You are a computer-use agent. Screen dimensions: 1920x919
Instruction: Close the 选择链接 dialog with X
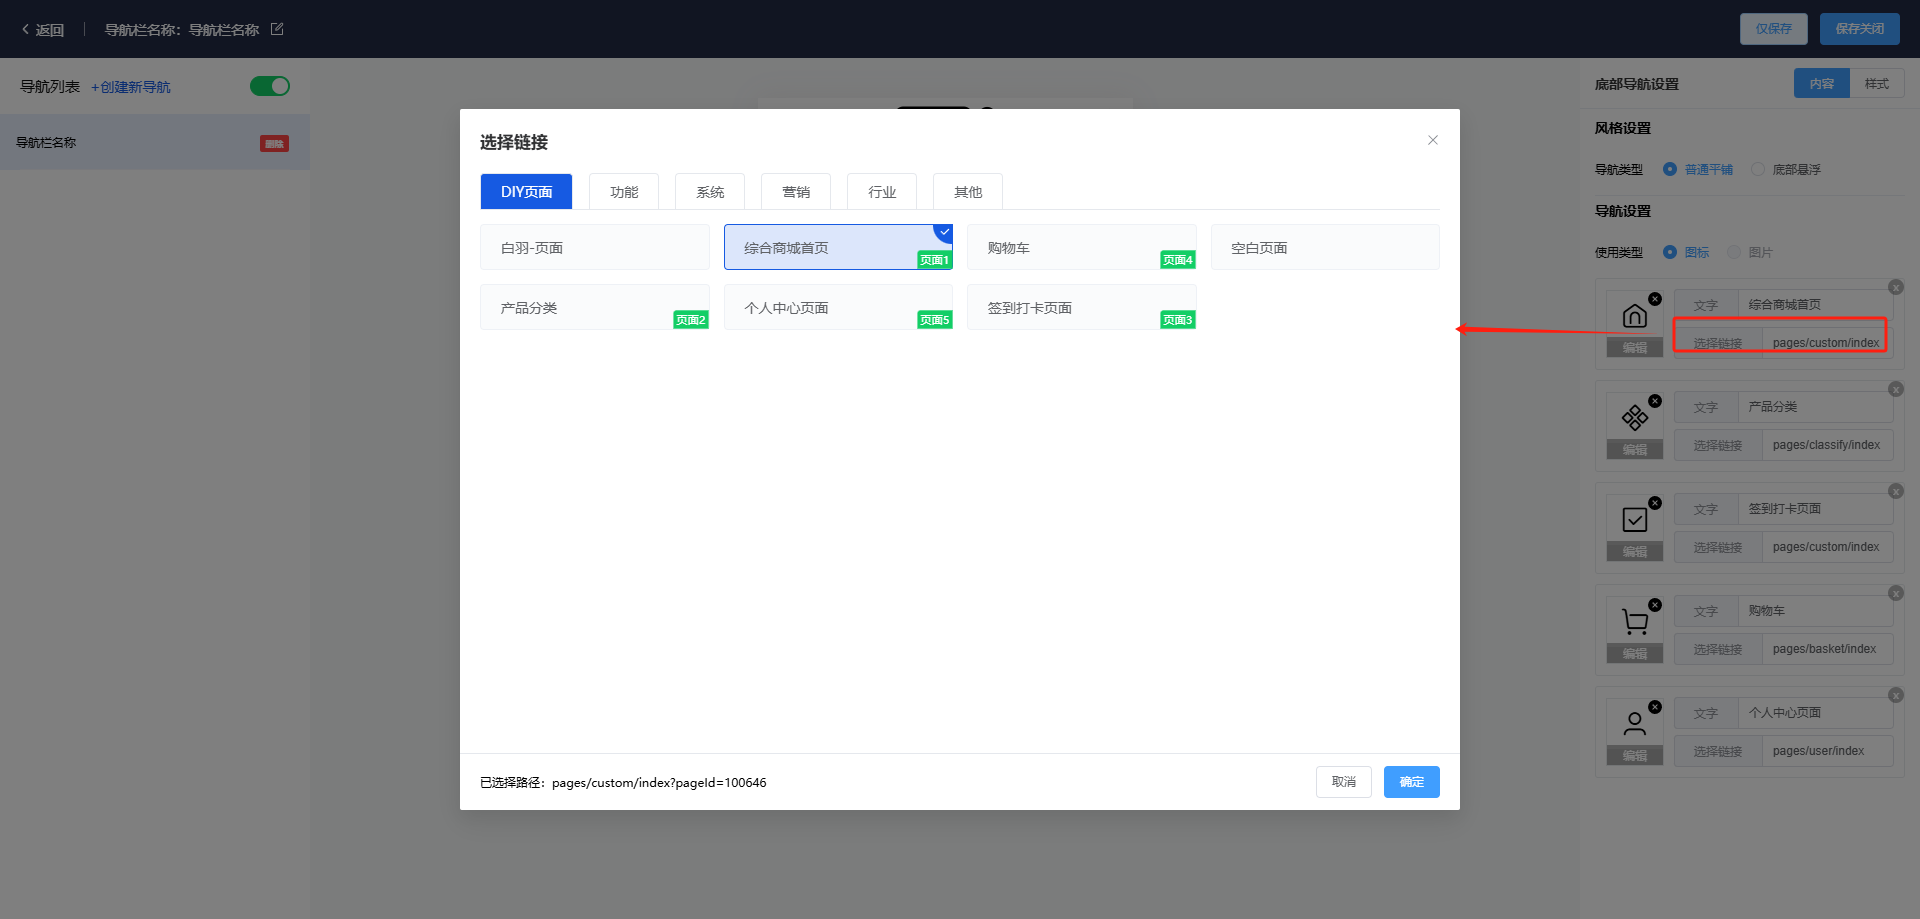(1432, 140)
